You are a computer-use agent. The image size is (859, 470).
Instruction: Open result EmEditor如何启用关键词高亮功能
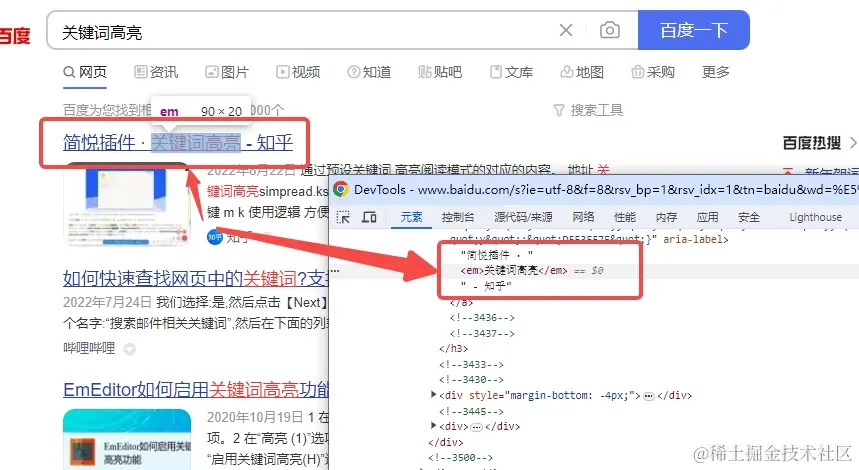coord(195,389)
